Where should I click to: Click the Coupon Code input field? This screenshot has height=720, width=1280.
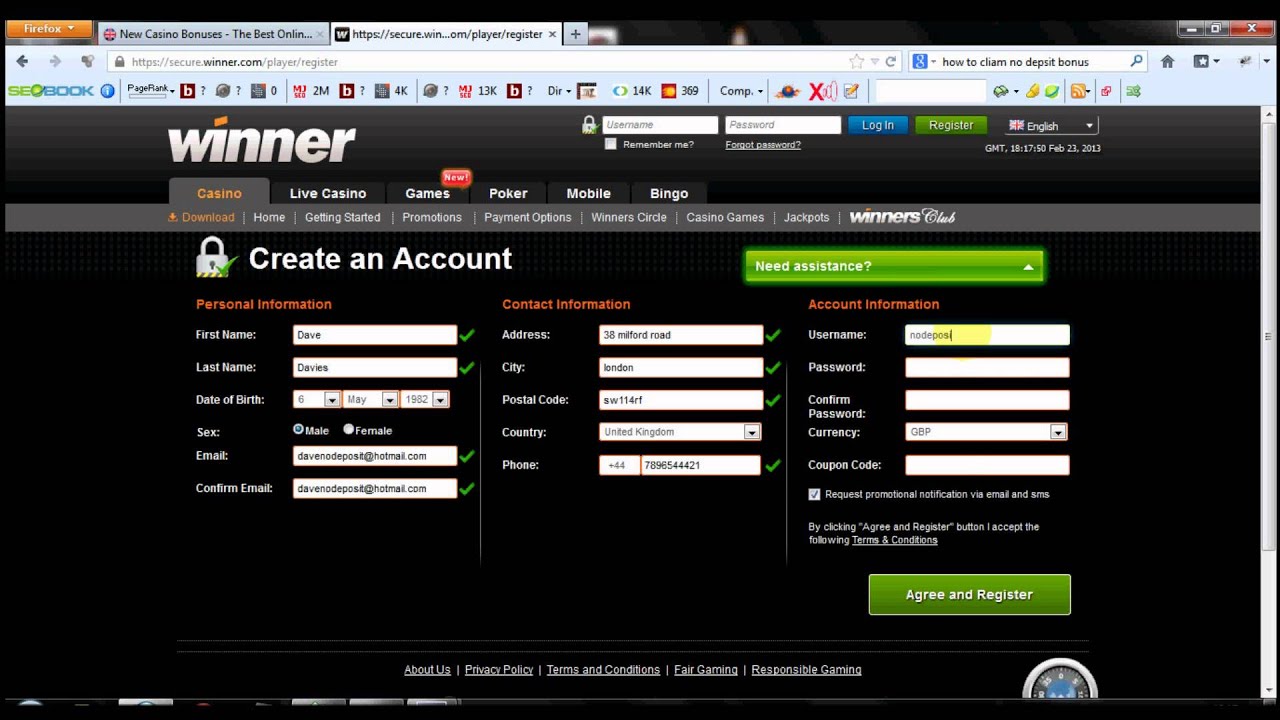tap(987, 465)
